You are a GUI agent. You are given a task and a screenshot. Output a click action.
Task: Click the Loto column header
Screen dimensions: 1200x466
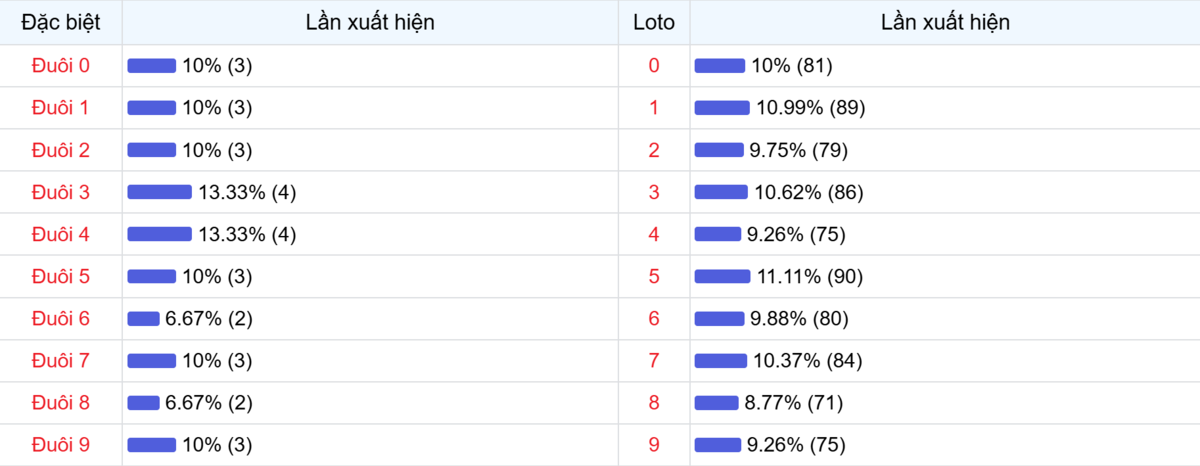pyautogui.click(x=654, y=22)
